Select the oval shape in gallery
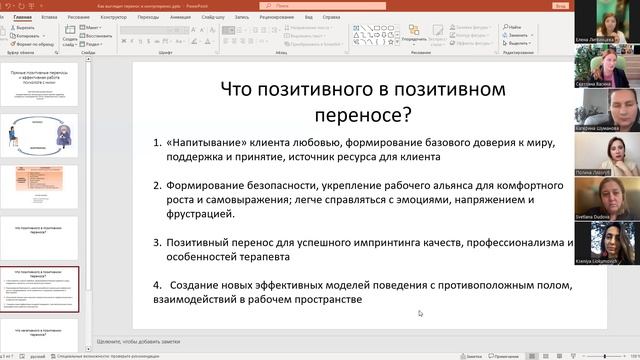Viewport: 640px width, 360px height. coord(384,28)
